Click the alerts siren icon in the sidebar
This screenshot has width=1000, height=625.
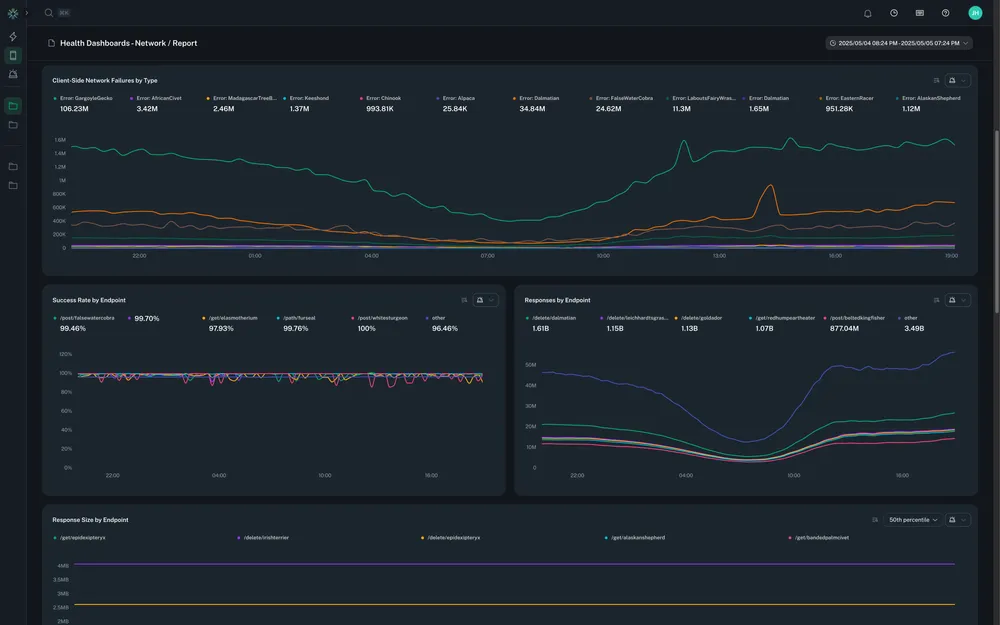10,72
